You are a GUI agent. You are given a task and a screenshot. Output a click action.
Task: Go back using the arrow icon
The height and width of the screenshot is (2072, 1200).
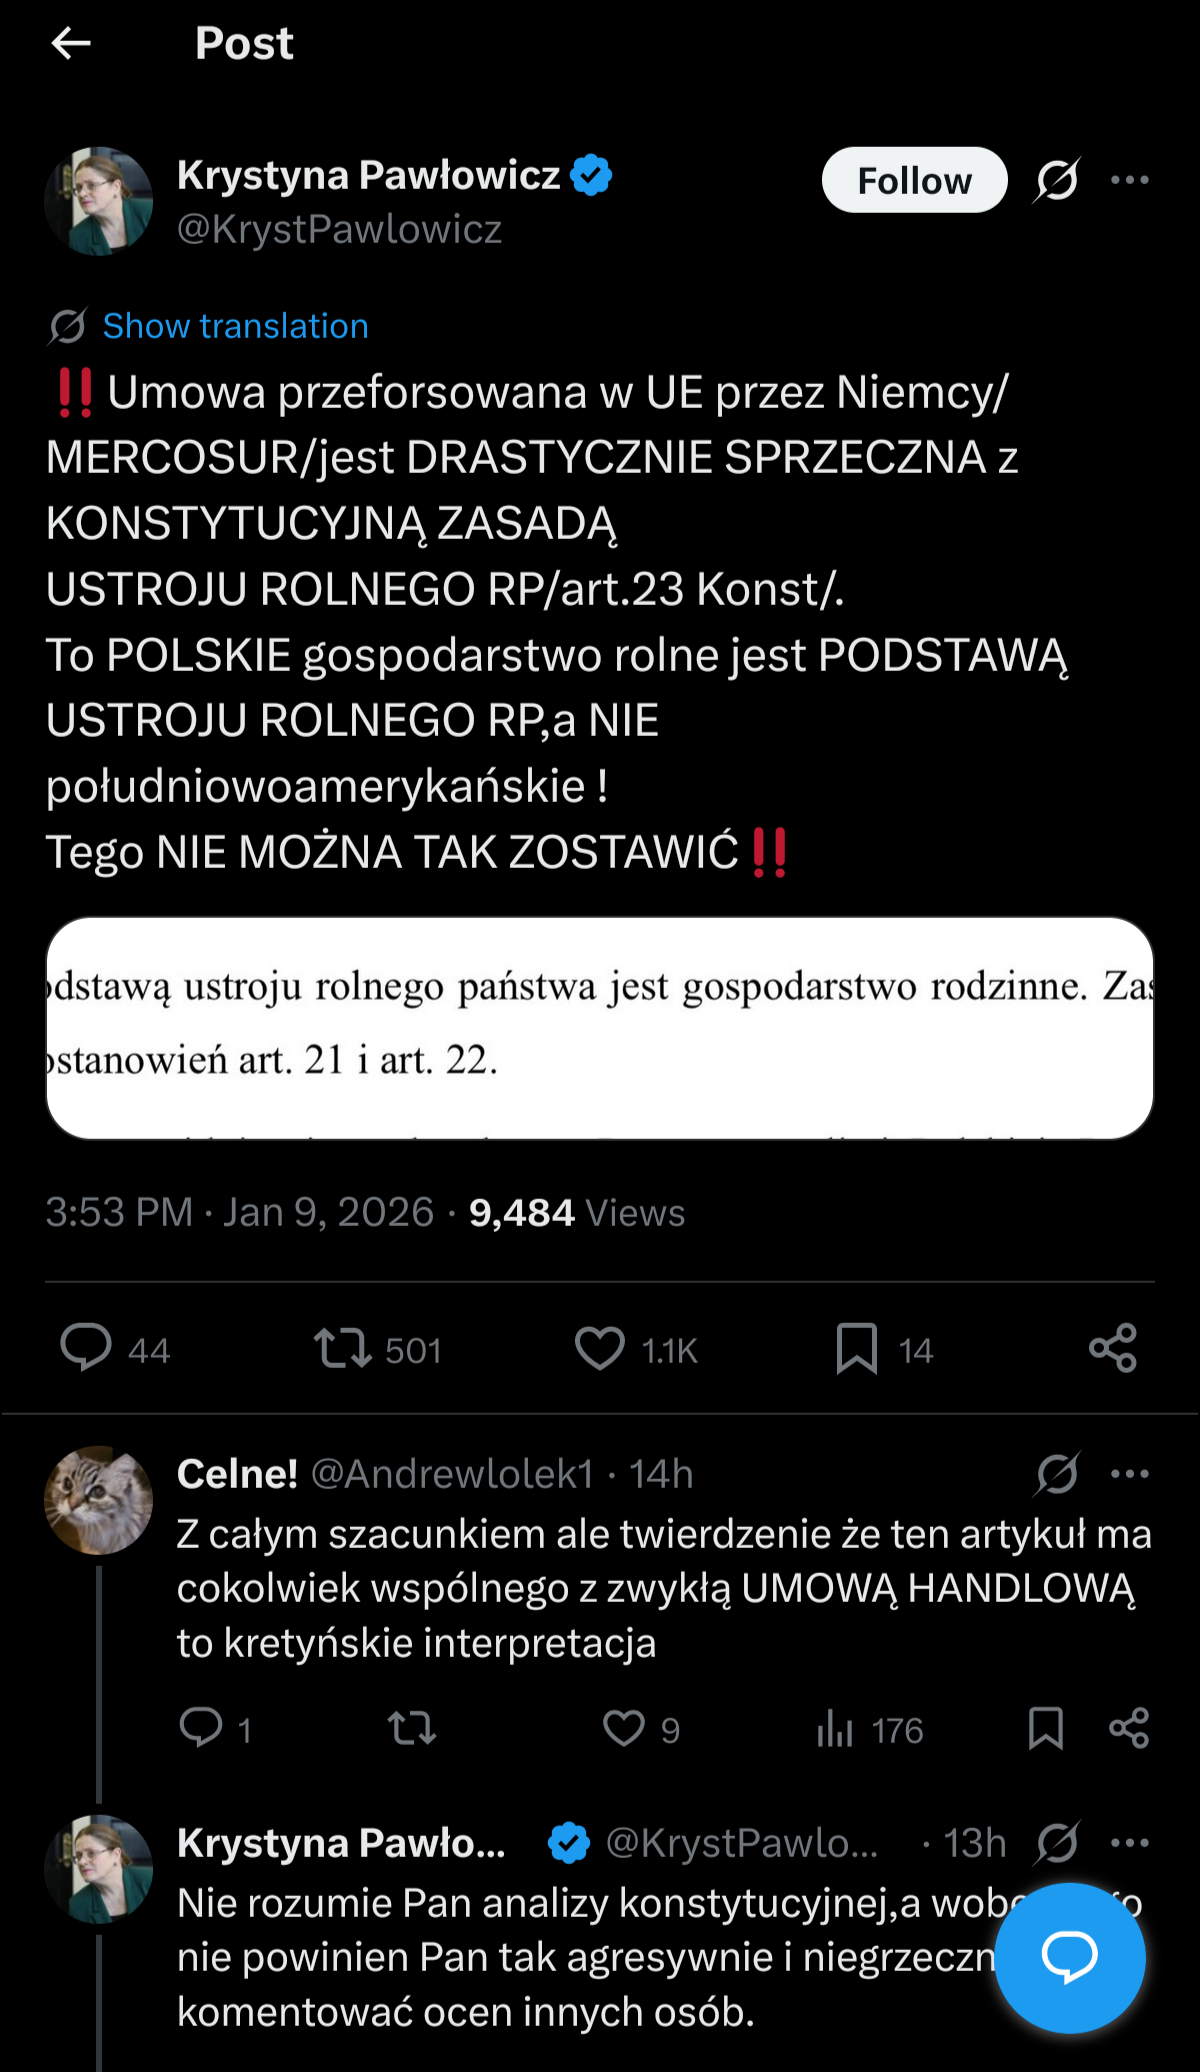click(x=71, y=43)
